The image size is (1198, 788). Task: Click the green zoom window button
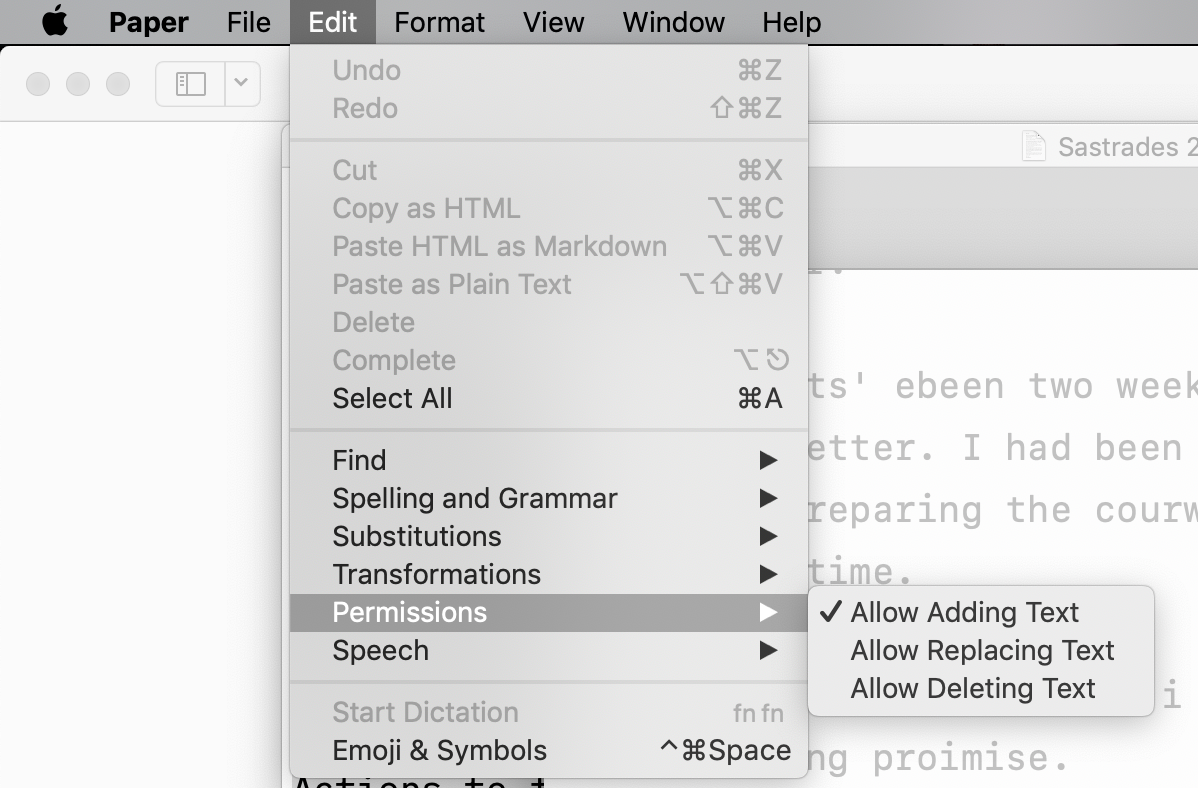click(x=118, y=83)
